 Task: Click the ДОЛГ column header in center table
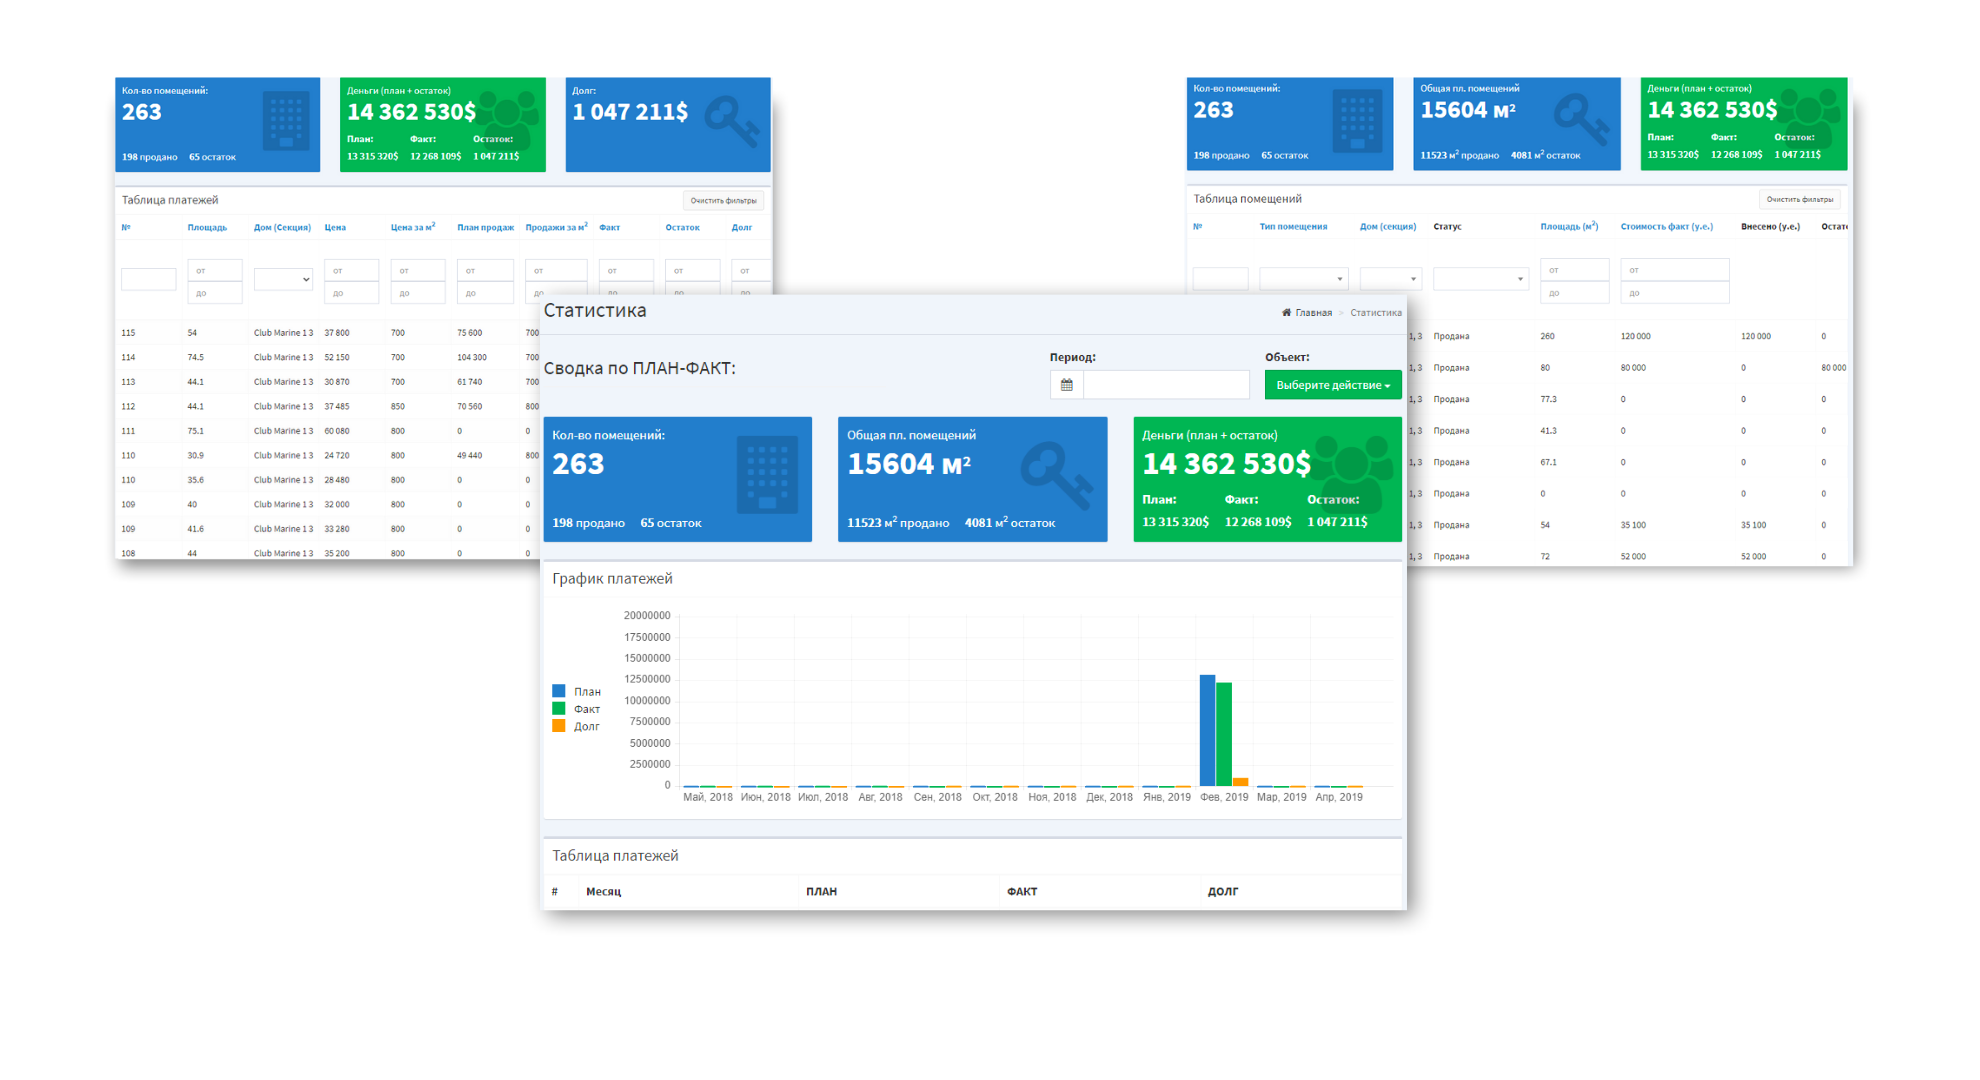[1223, 892]
